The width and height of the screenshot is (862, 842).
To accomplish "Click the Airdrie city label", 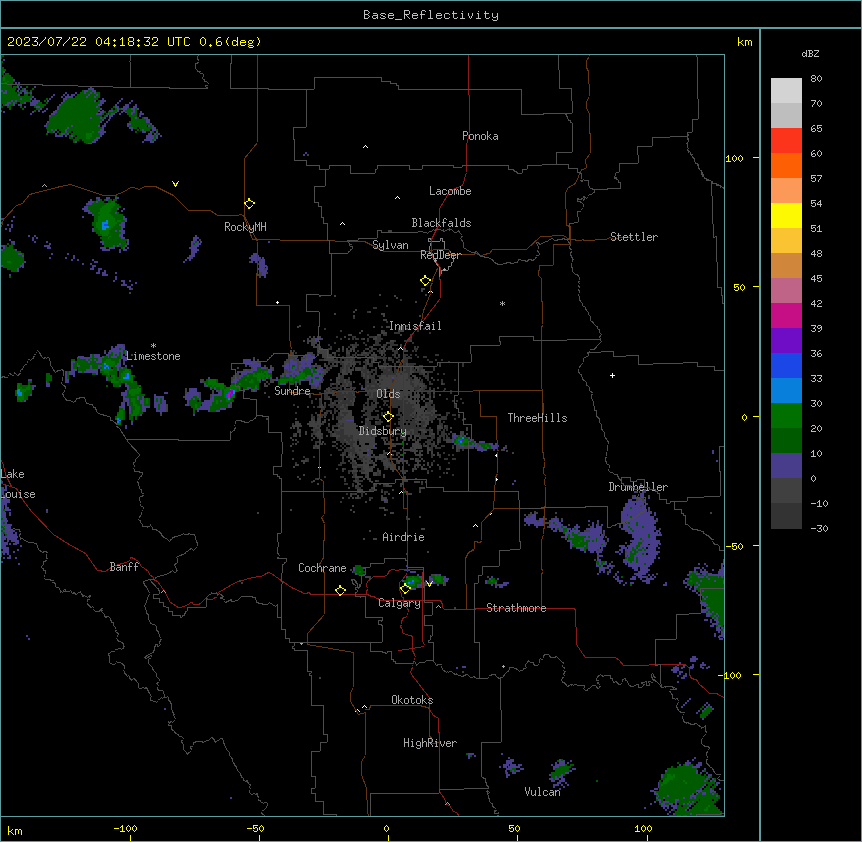I will [404, 537].
